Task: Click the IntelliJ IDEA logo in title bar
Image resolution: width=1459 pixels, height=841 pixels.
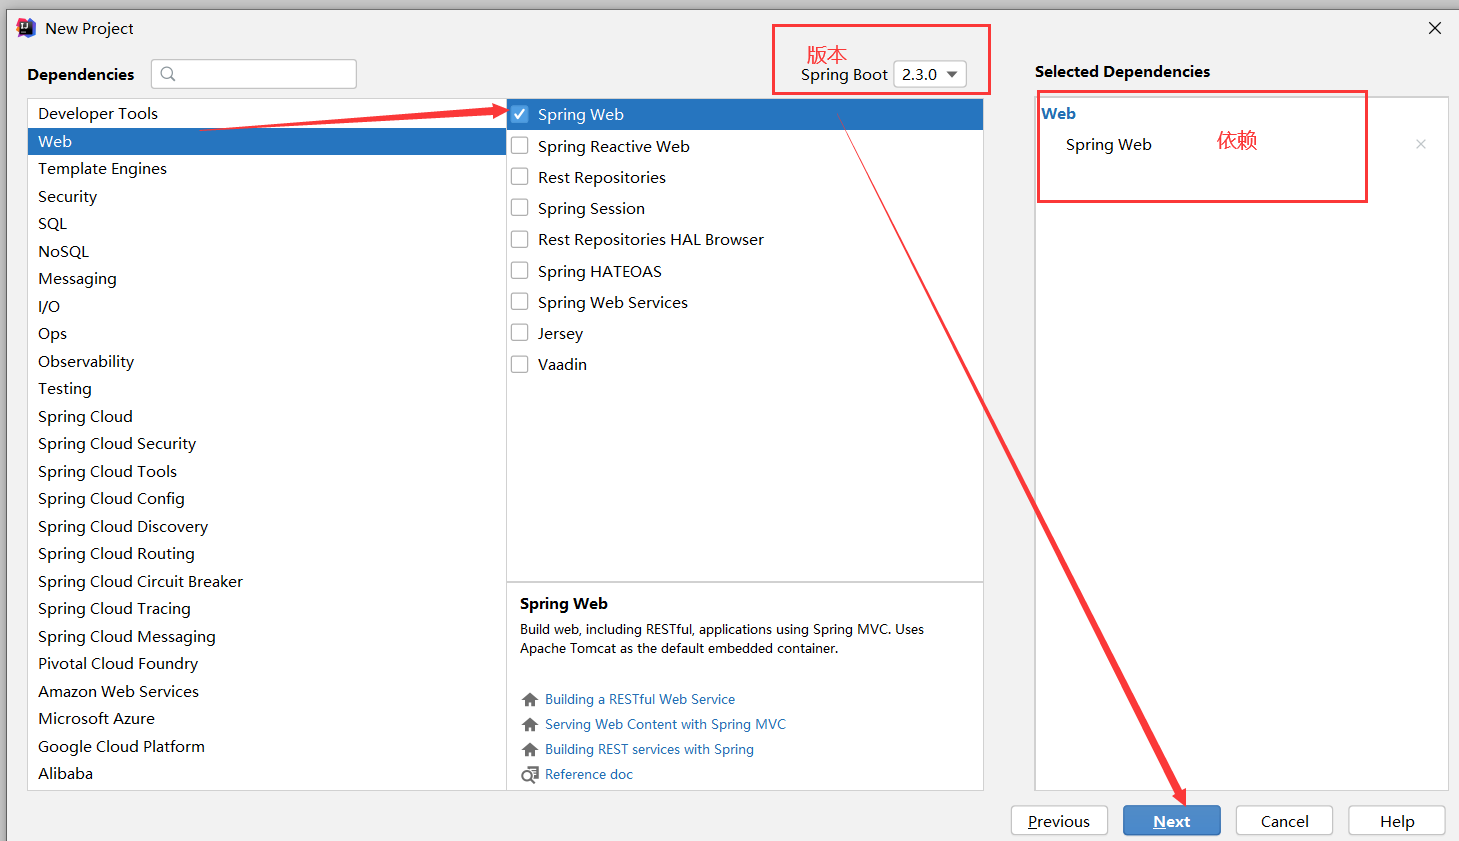Action: tap(26, 28)
